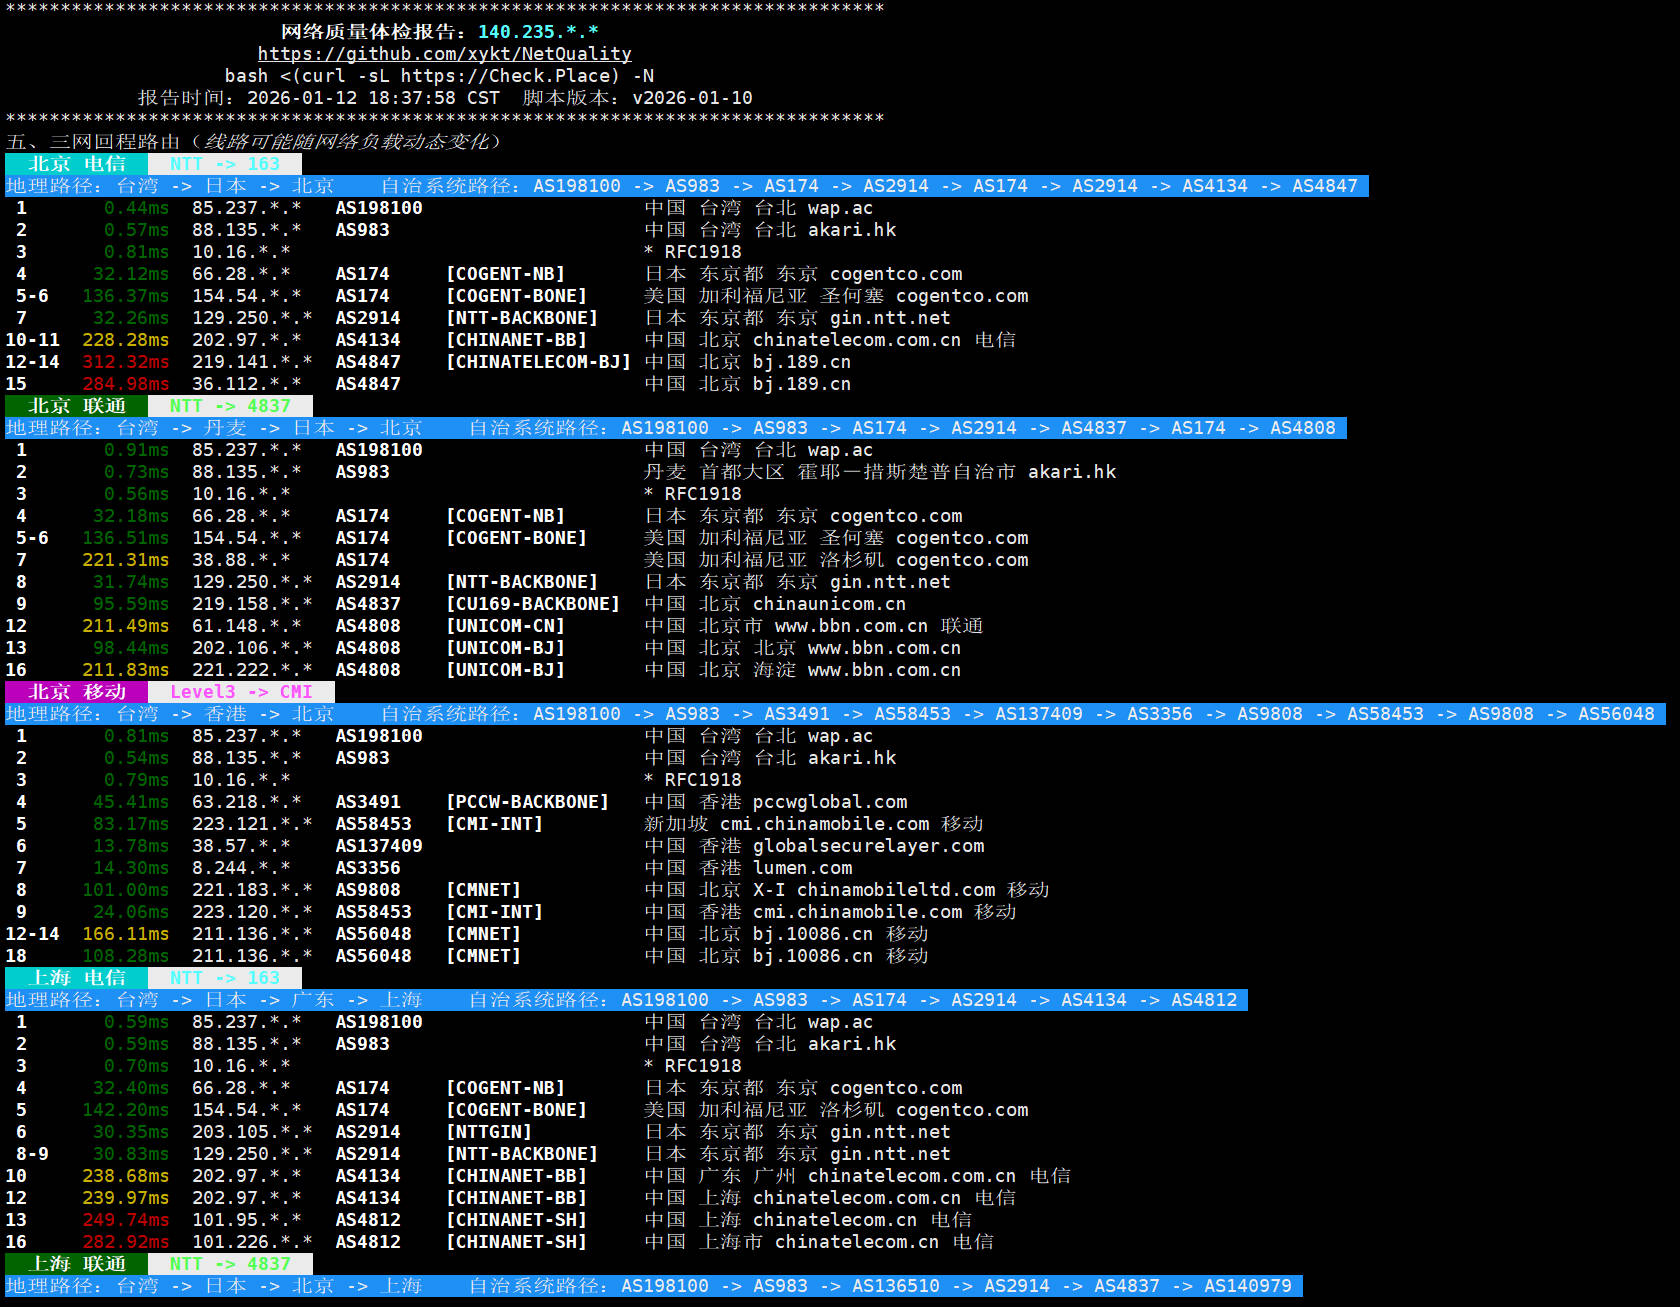Click the bash curl Check.Place command line

coord(439,76)
